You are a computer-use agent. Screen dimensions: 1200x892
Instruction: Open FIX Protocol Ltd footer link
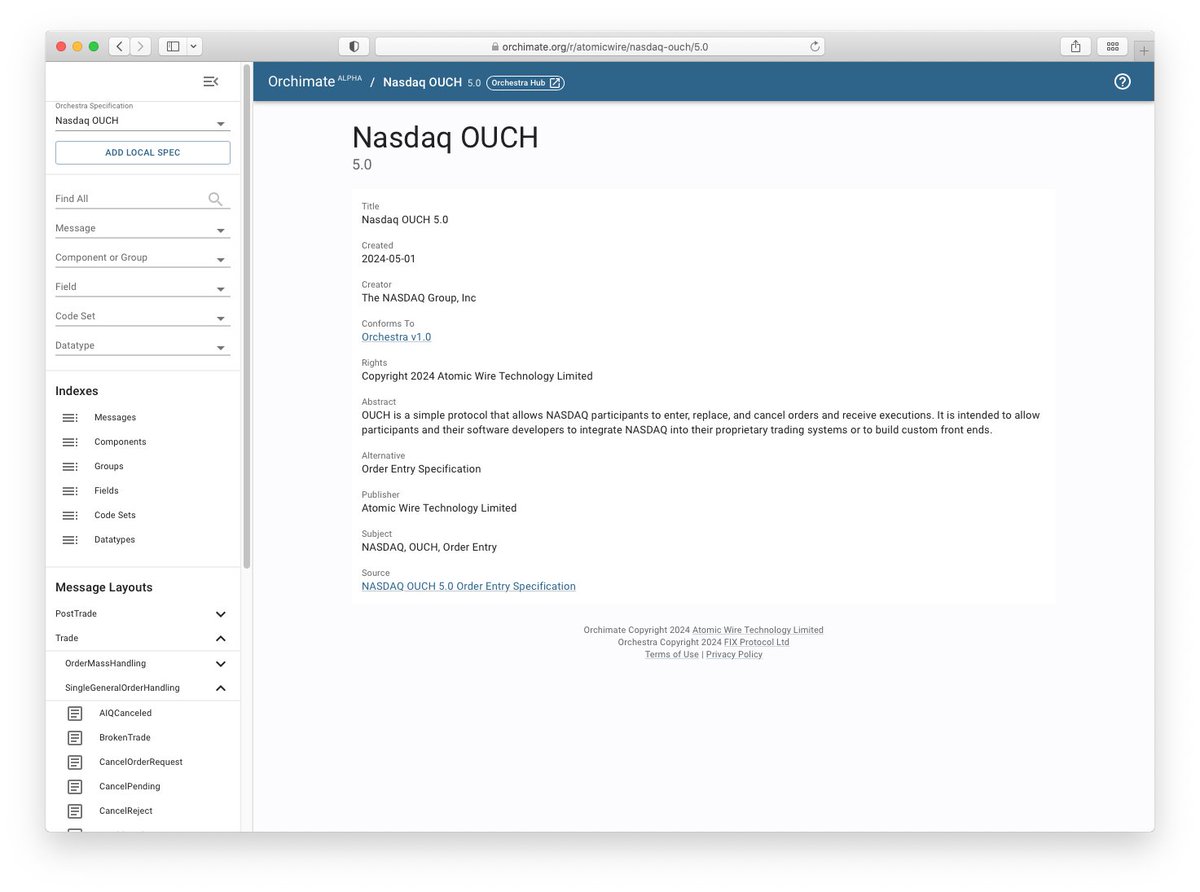[757, 642]
